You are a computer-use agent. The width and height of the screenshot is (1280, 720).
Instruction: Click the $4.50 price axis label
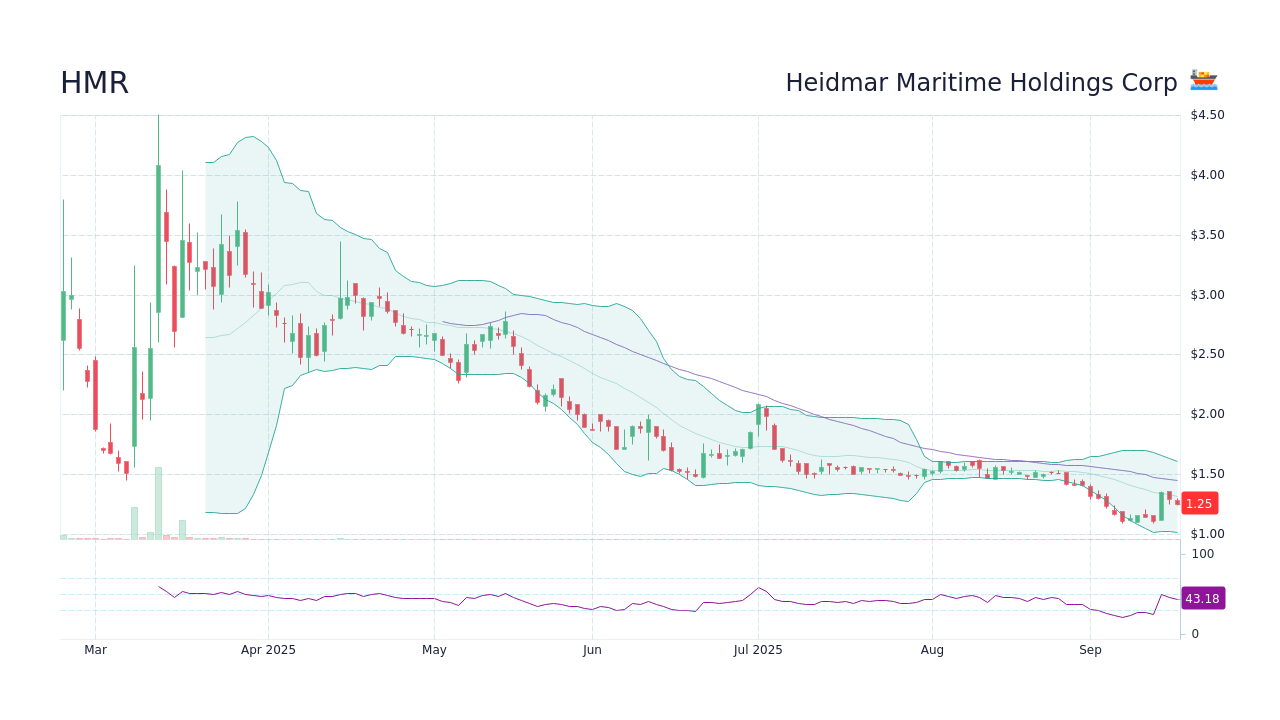point(1206,114)
